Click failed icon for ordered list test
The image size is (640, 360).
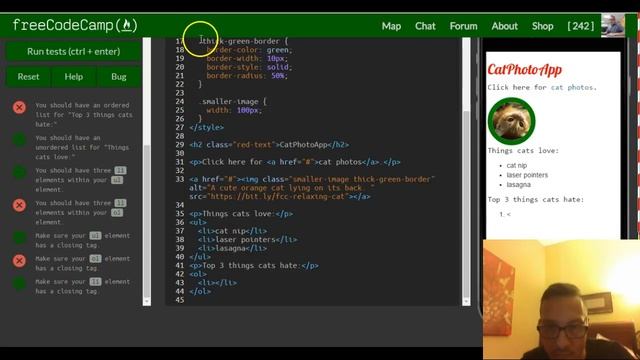tap(19, 107)
